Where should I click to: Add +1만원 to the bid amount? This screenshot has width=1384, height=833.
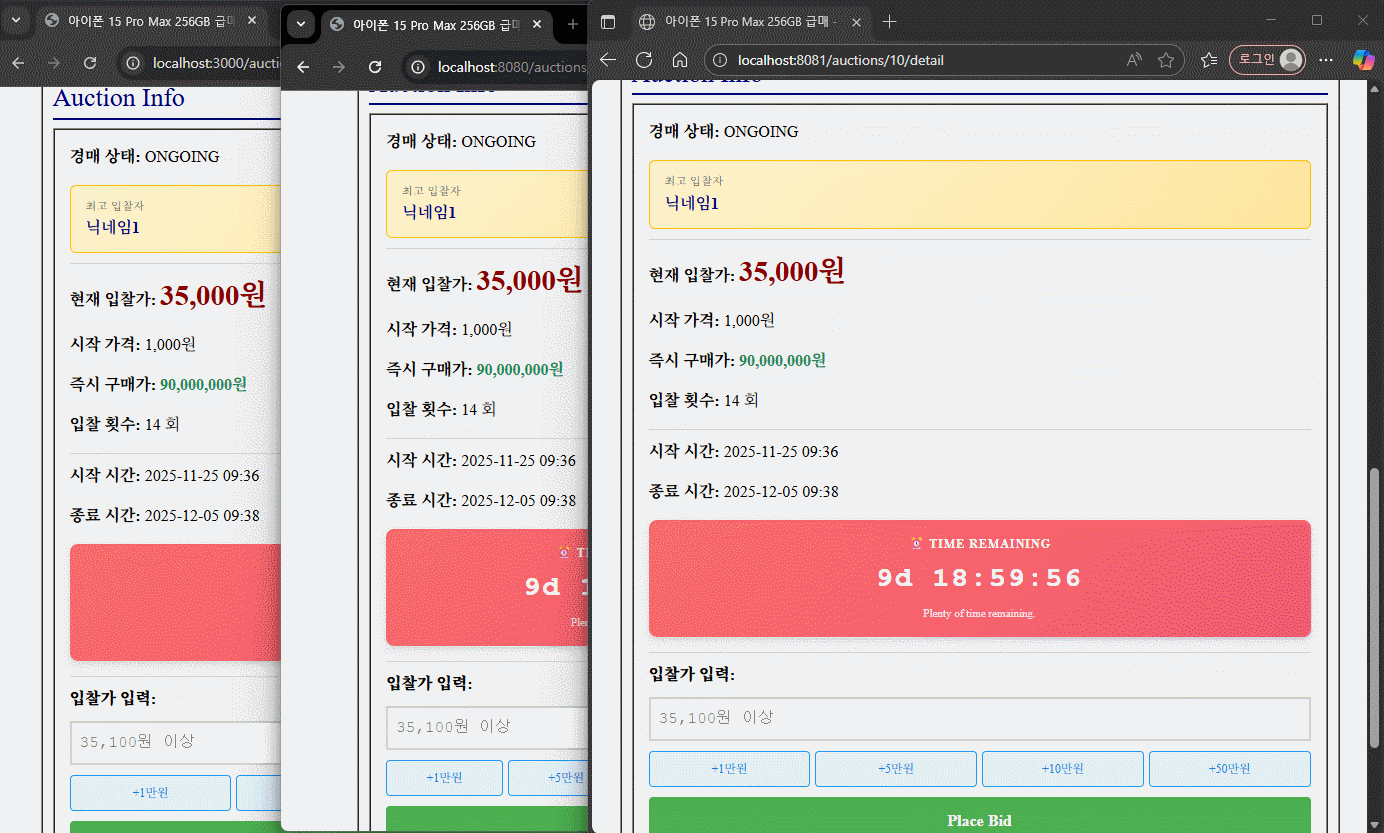point(729,768)
